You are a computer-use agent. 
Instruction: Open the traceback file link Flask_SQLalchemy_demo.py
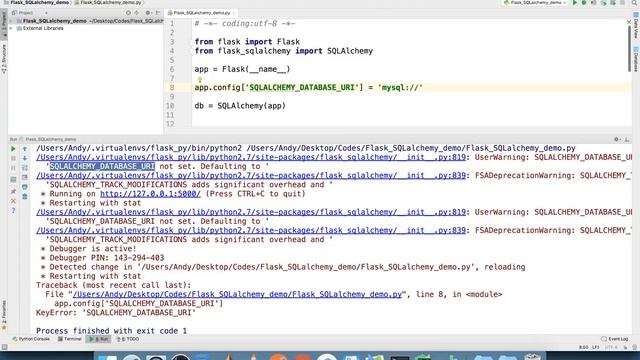(237, 294)
